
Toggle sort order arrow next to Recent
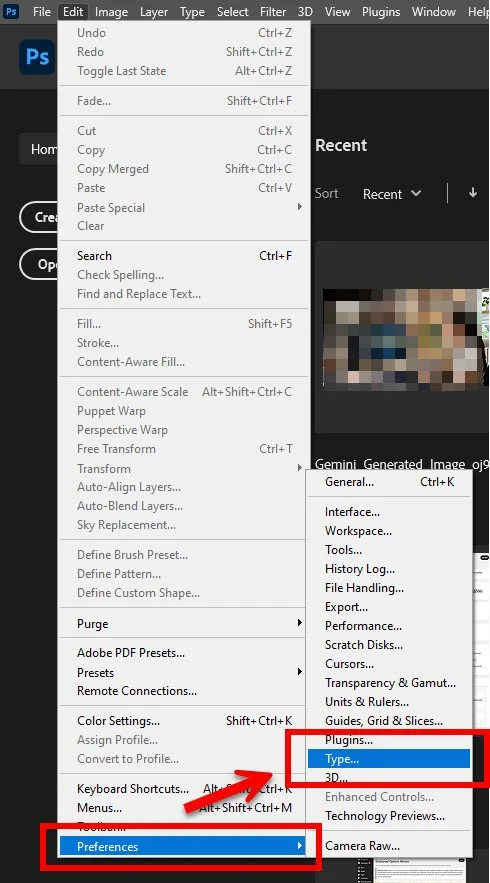(473, 193)
